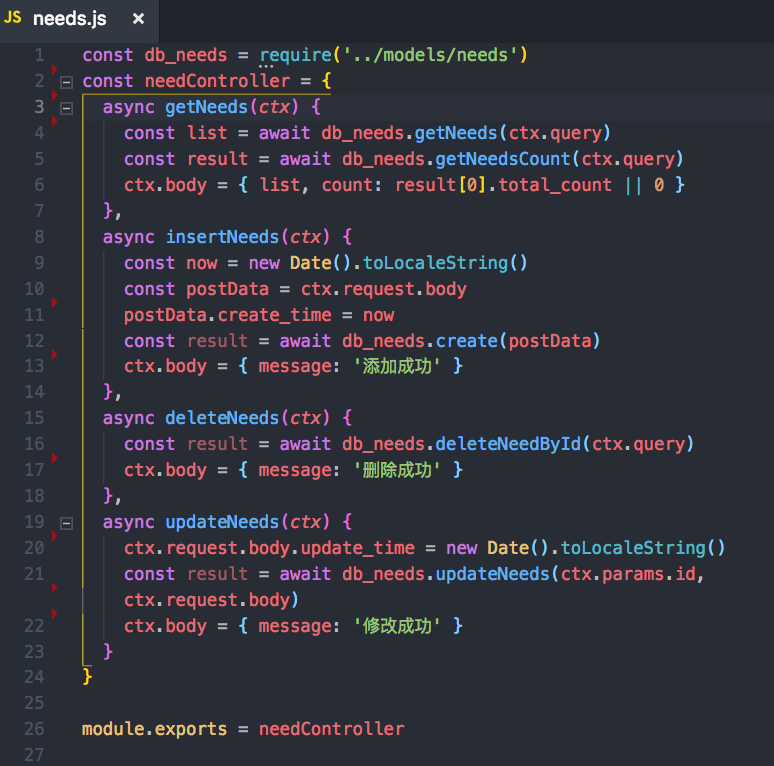This screenshot has width=774, height=766.
Task: Click 'deleteNeeds' function name
Action: pyautogui.click(x=222, y=418)
